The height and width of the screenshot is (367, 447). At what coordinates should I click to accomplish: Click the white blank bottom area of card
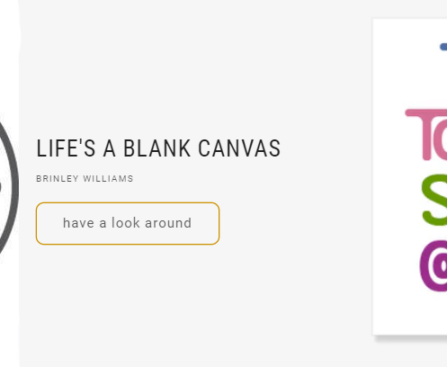[x=410, y=313]
